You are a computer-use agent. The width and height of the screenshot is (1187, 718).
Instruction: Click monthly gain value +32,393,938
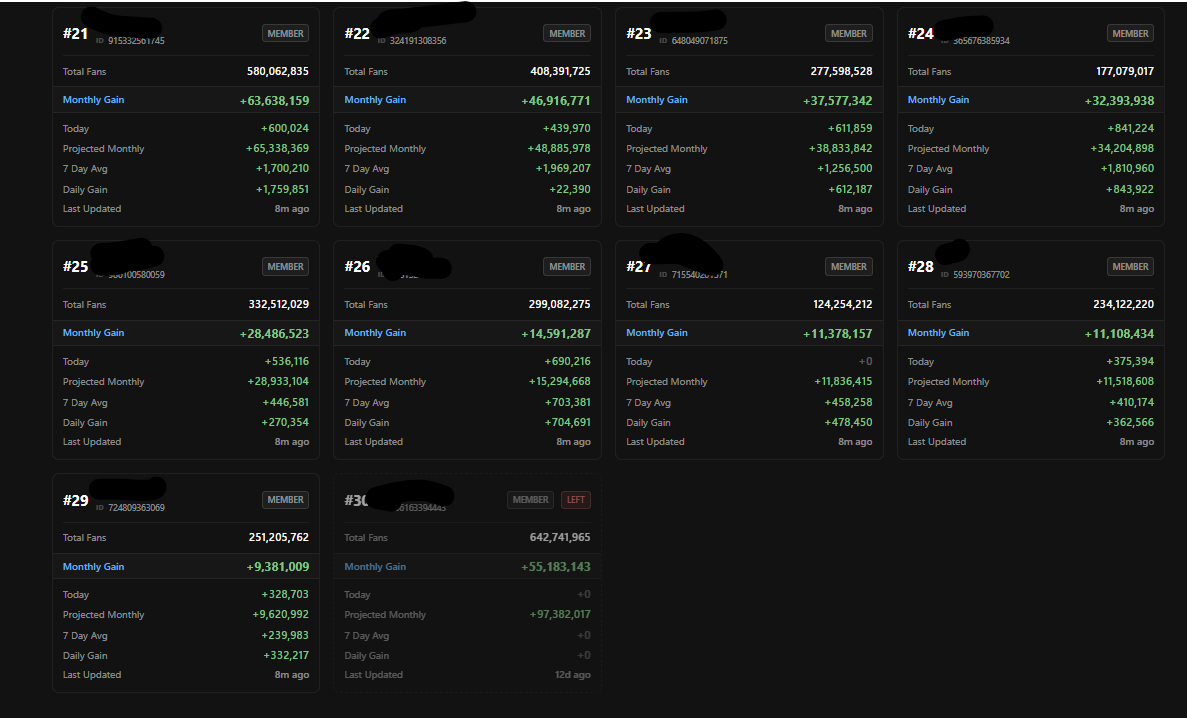[1119, 101]
